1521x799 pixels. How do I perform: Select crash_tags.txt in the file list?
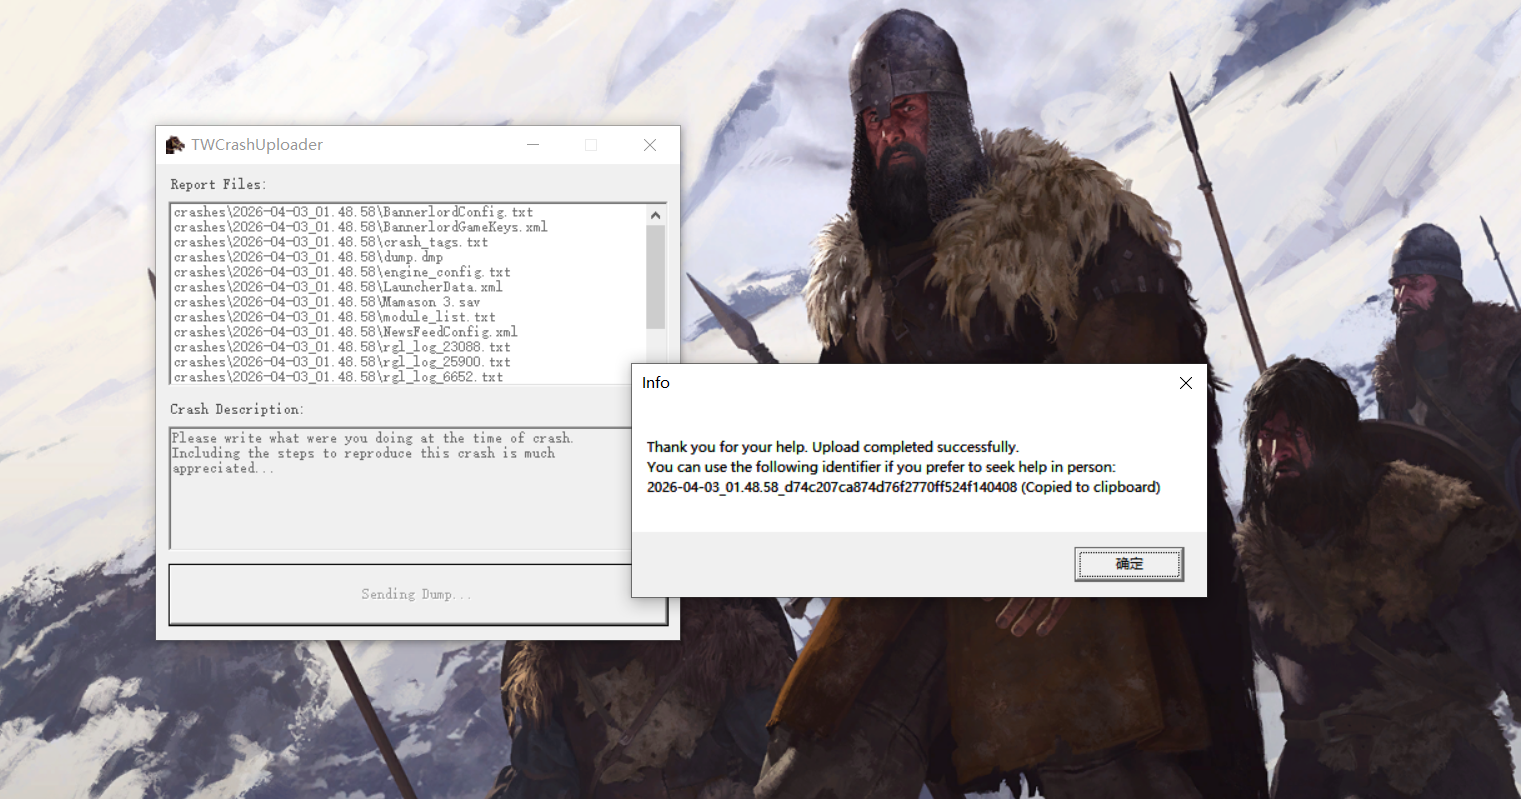[330, 242]
